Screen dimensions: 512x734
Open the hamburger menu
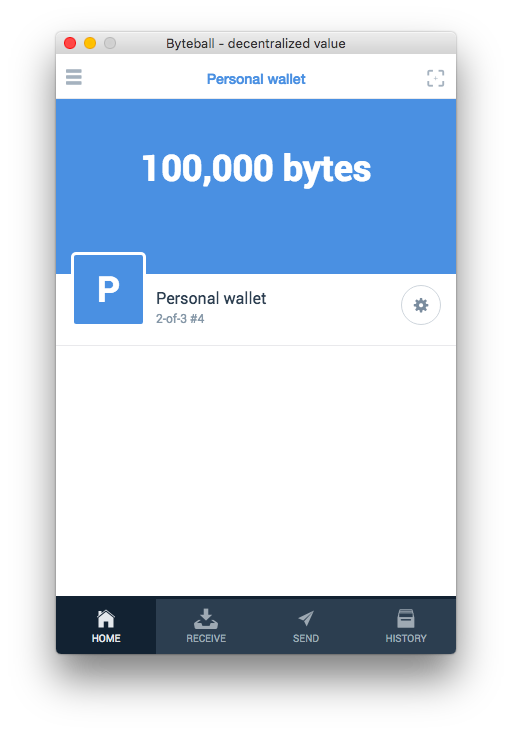pyautogui.click(x=73, y=77)
